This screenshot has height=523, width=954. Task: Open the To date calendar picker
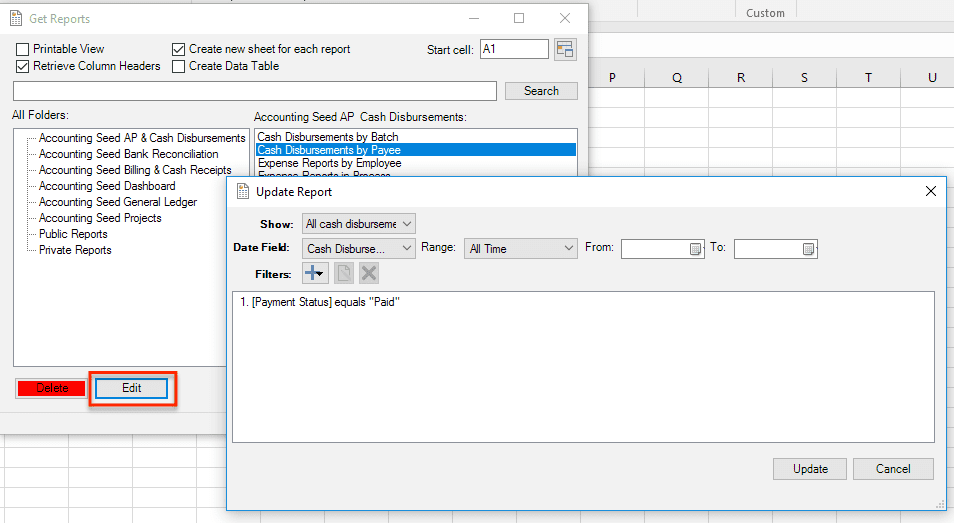(808, 249)
